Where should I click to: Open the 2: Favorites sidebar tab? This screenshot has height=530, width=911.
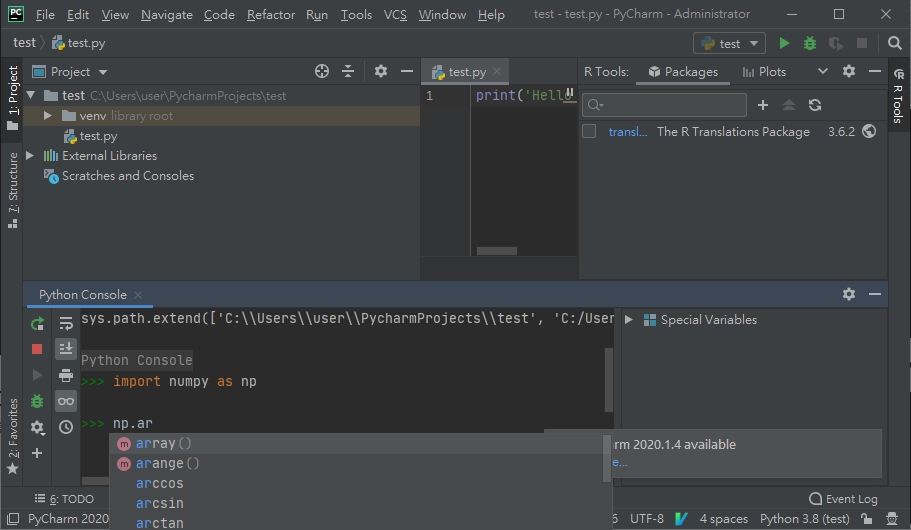[12, 436]
